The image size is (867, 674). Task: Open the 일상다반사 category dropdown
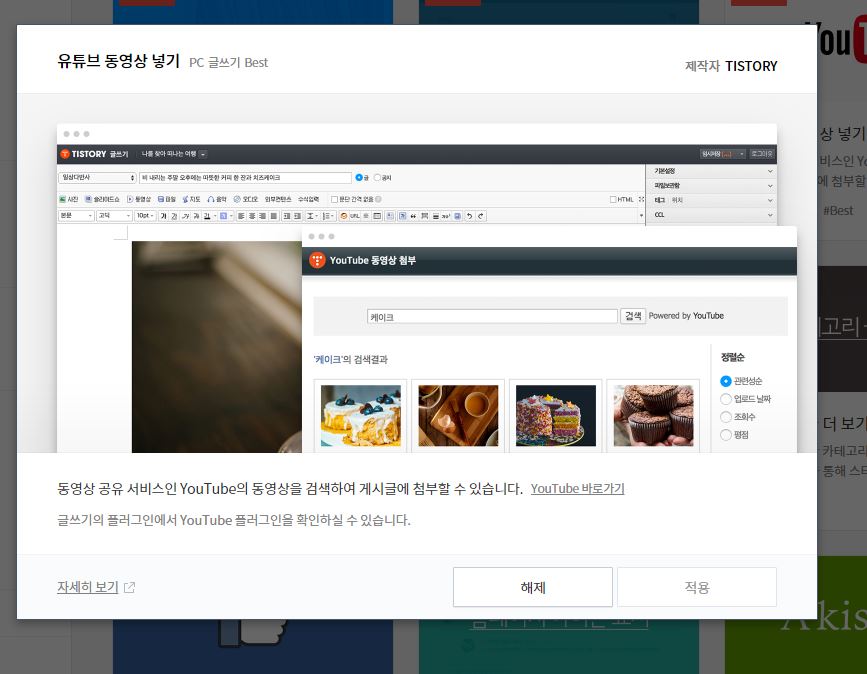pyautogui.click(x=97, y=177)
